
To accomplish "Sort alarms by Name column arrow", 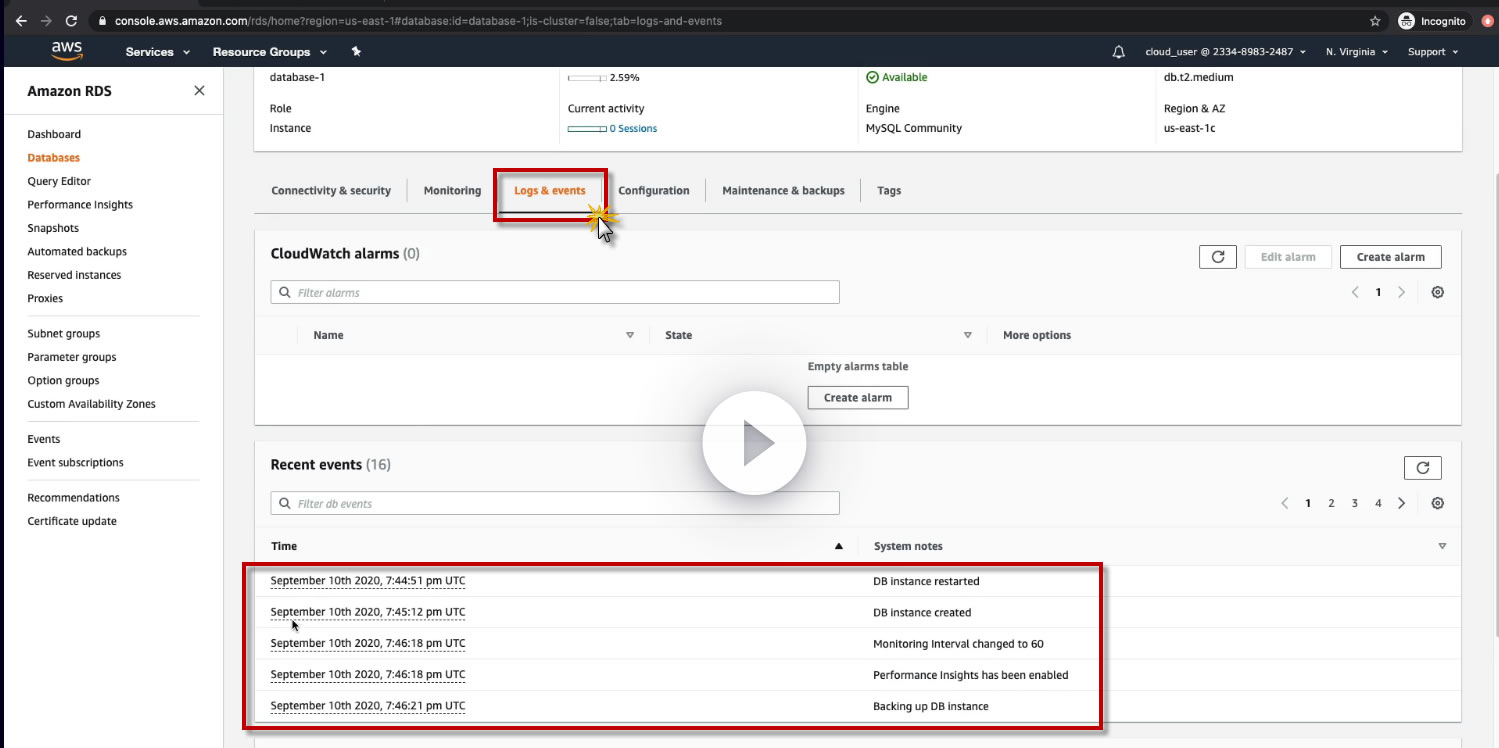I will pyautogui.click(x=630, y=335).
